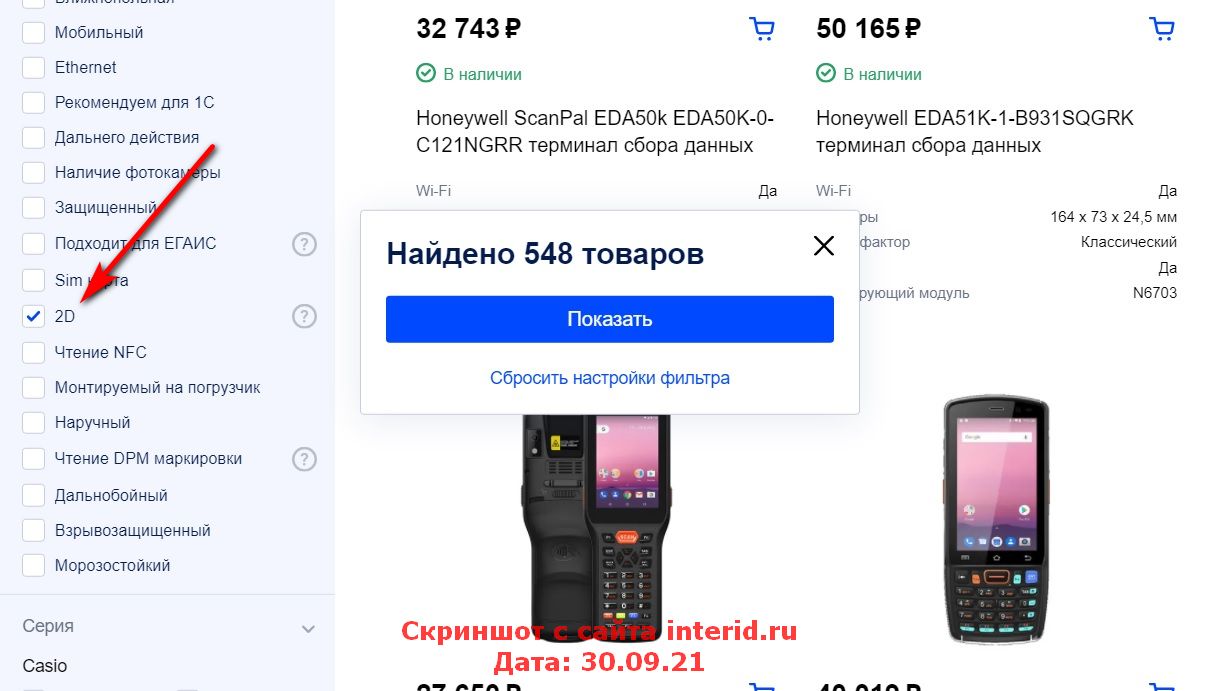Viewport: 1211px width, 691px height.
Task: Reset filters via Сбросить настройки фильтра
Action: point(610,378)
